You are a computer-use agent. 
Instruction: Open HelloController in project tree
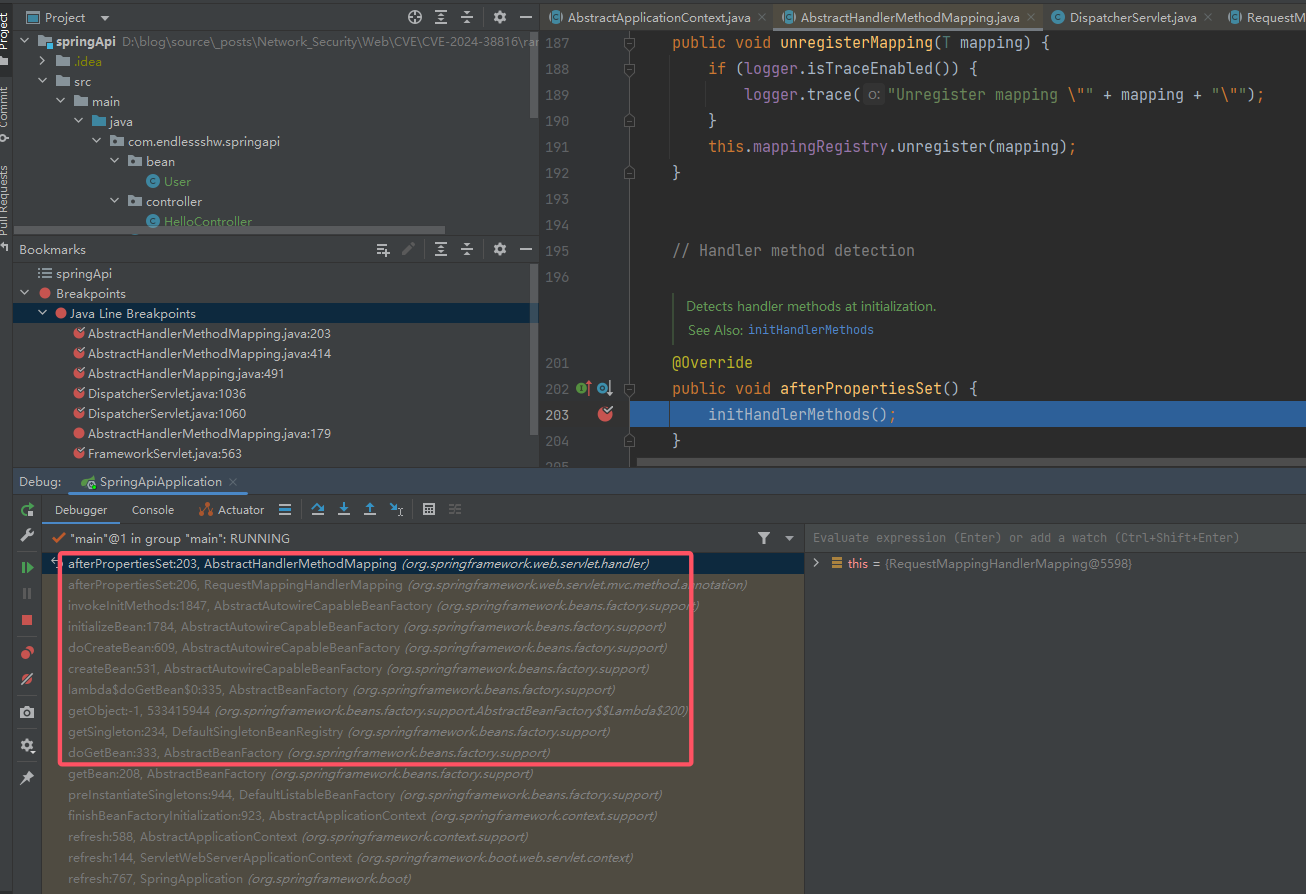click(208, 222)
